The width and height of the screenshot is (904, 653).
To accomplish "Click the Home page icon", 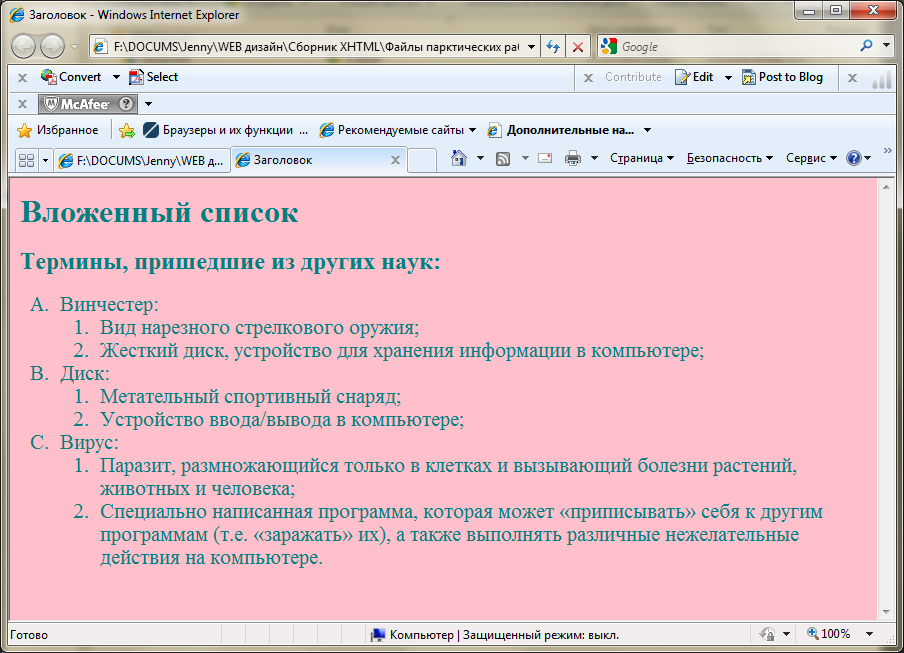I will pos(459,158).
